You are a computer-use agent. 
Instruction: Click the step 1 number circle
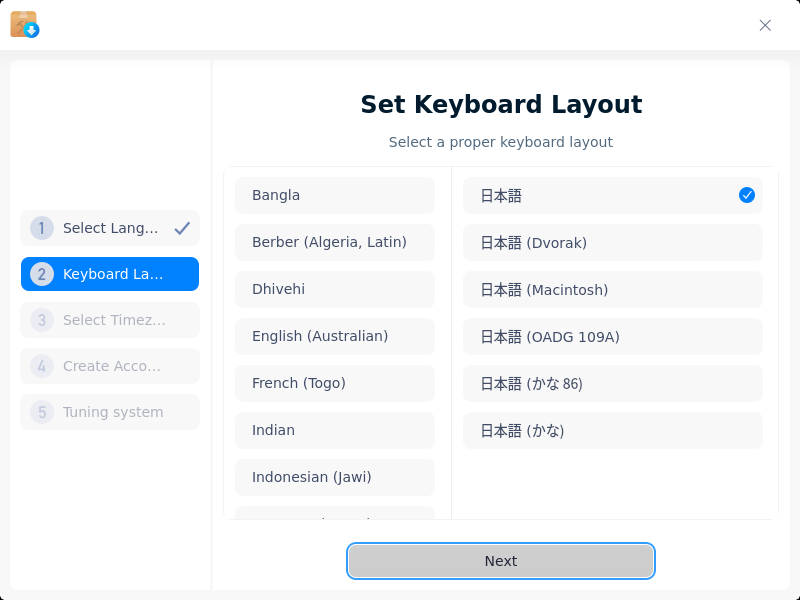coord(42,228)
